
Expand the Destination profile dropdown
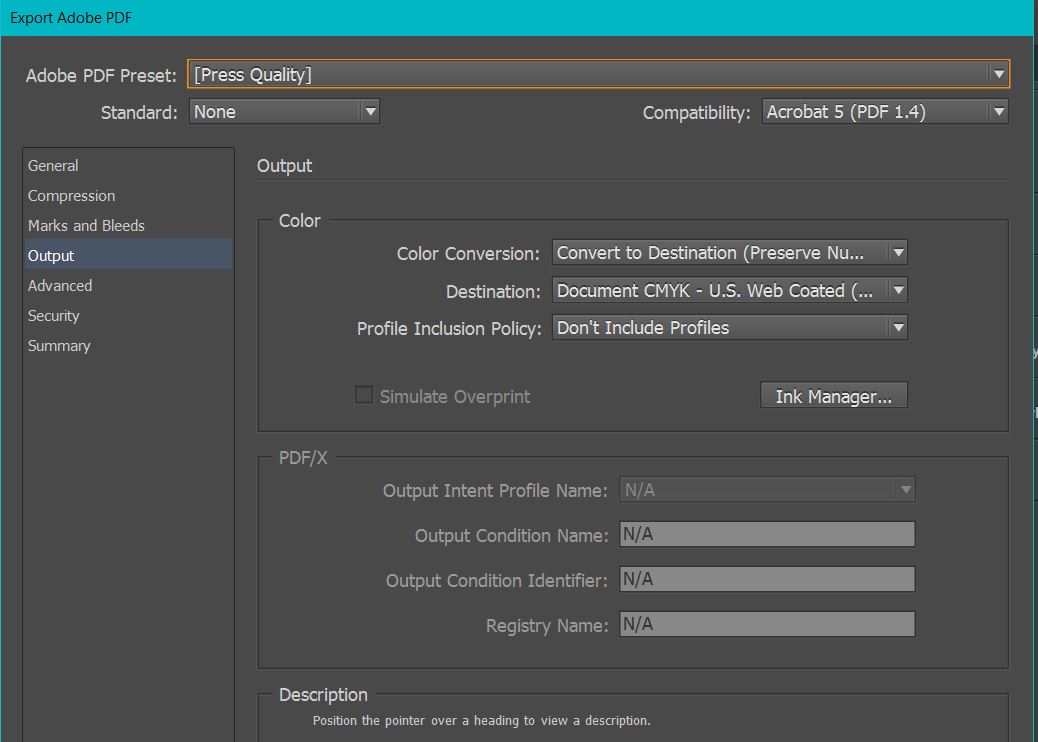point(729,291)
